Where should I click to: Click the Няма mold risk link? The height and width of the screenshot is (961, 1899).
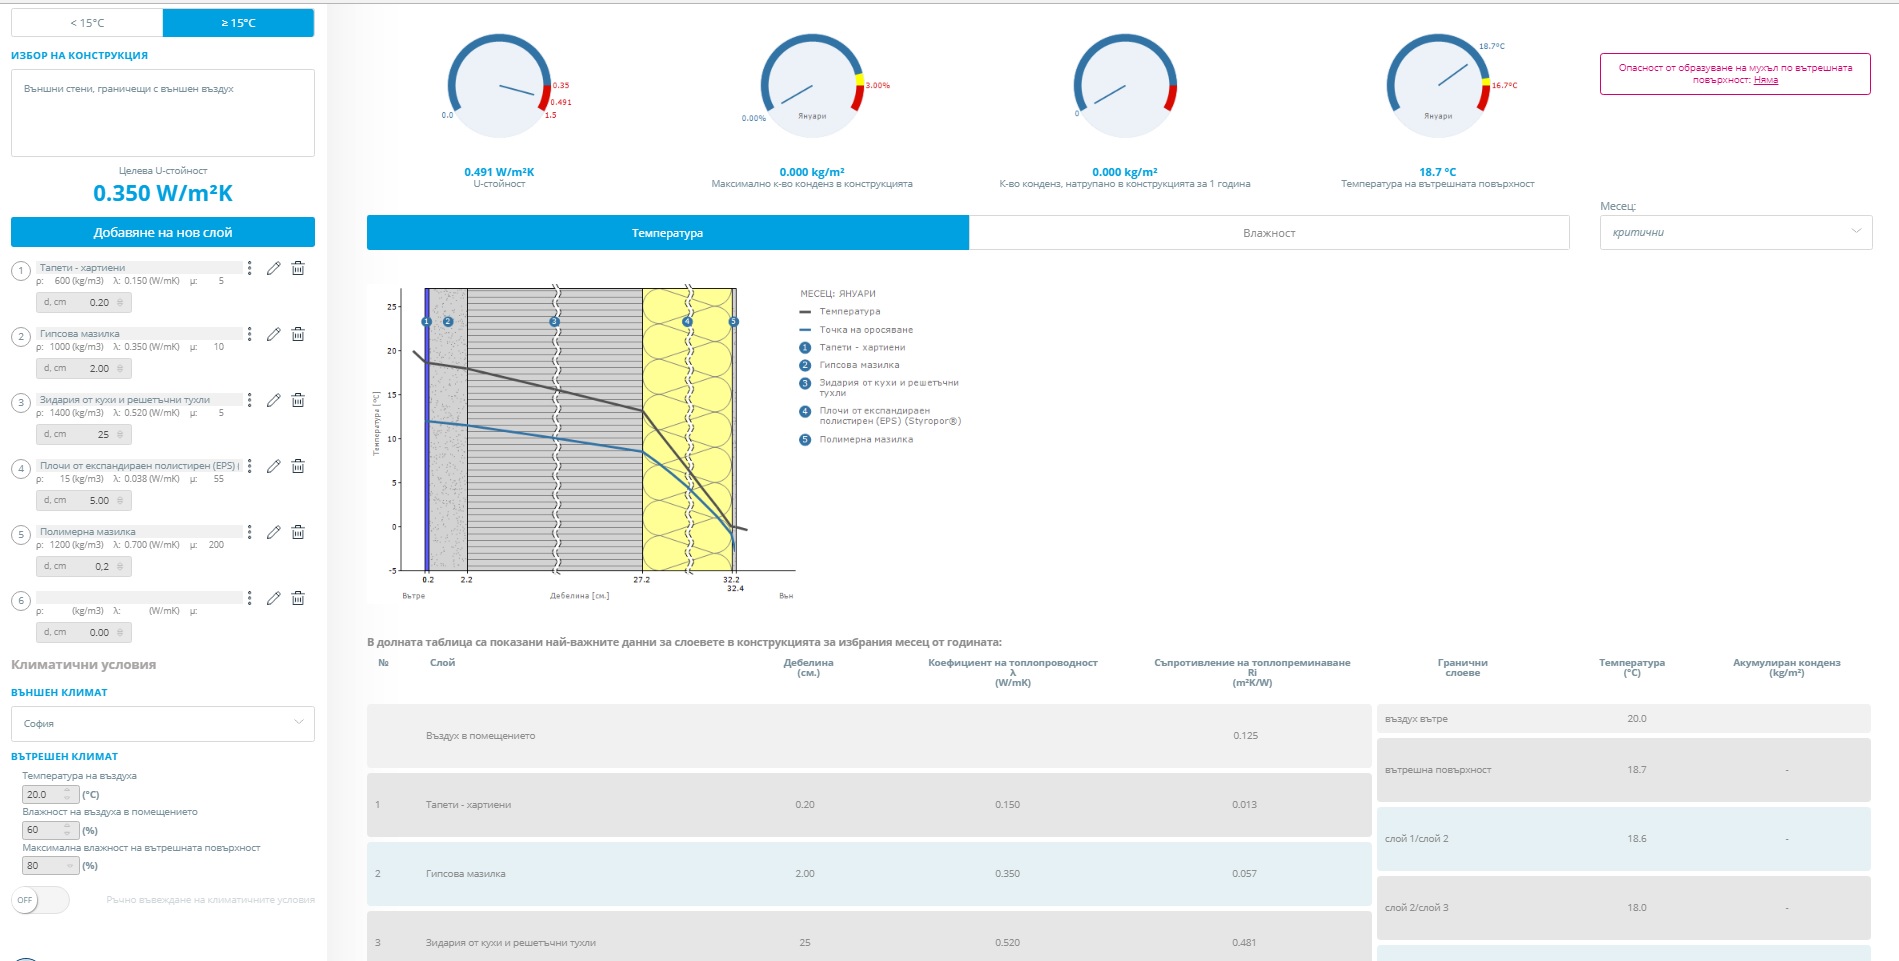(x=1765, y=80)
